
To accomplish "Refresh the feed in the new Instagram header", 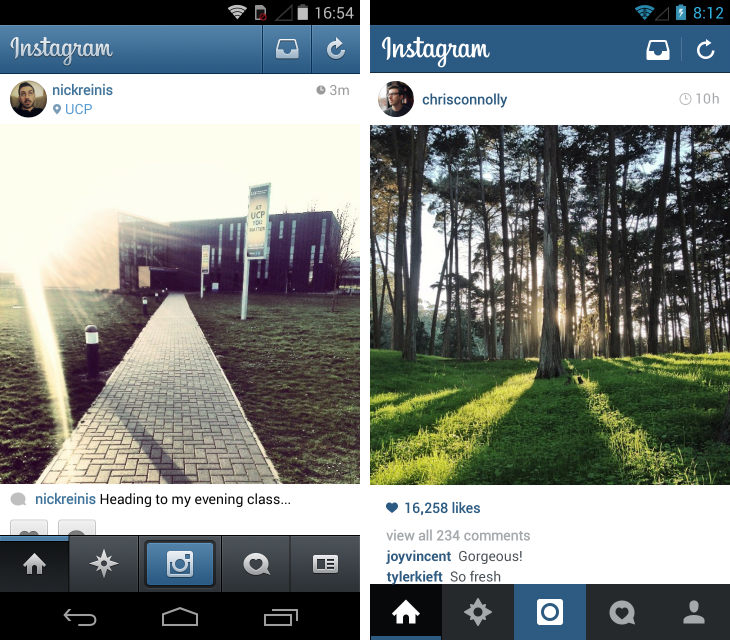I will coord(705,49).
